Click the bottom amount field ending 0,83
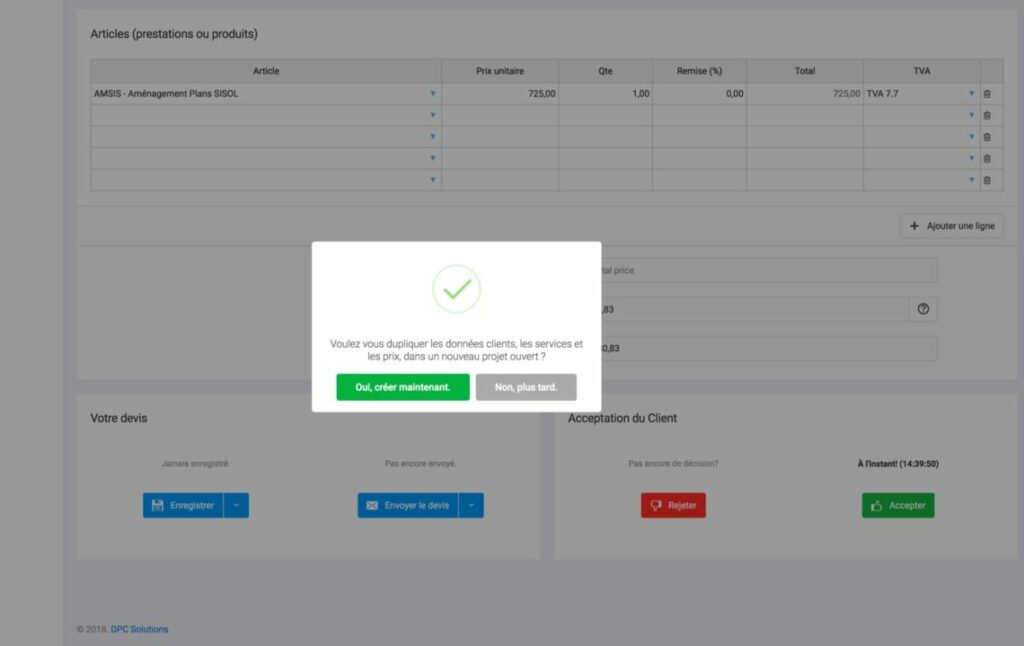This screenshot has width=1024, height=646. point(769,348)
